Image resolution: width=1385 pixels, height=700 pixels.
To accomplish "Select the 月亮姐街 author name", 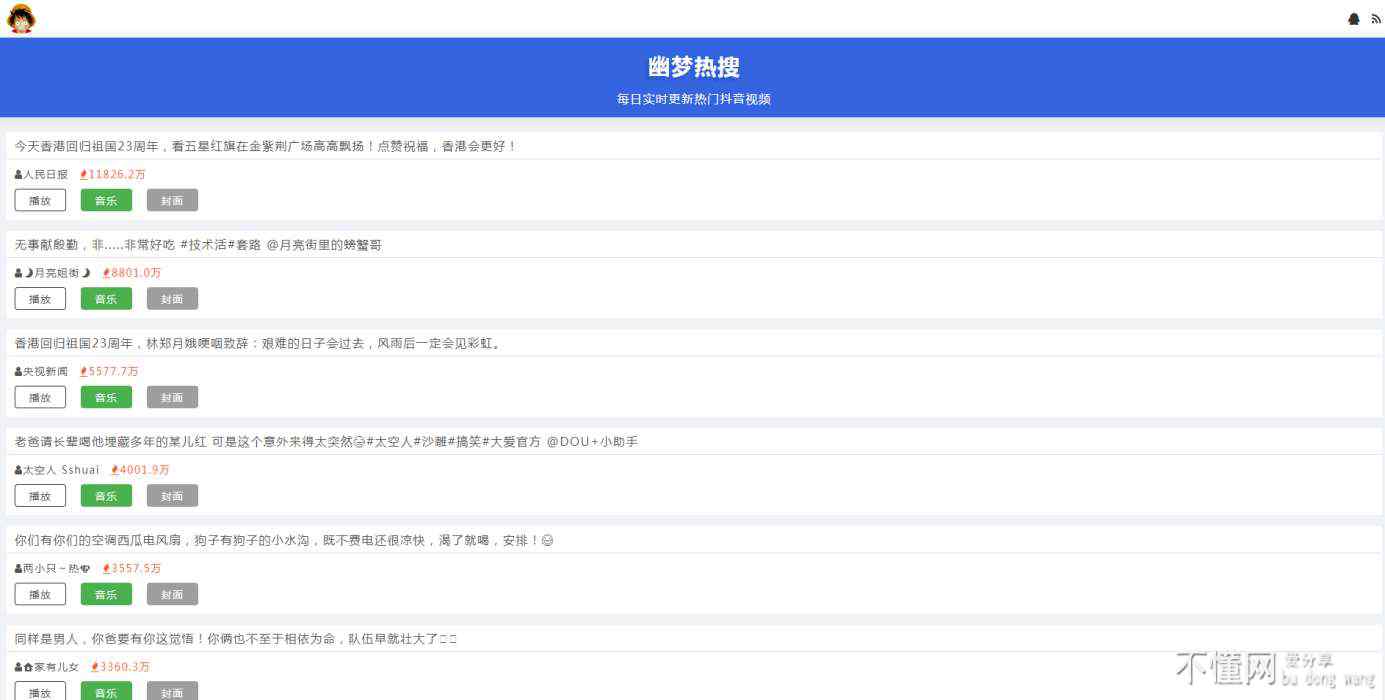I will (57, 273).
